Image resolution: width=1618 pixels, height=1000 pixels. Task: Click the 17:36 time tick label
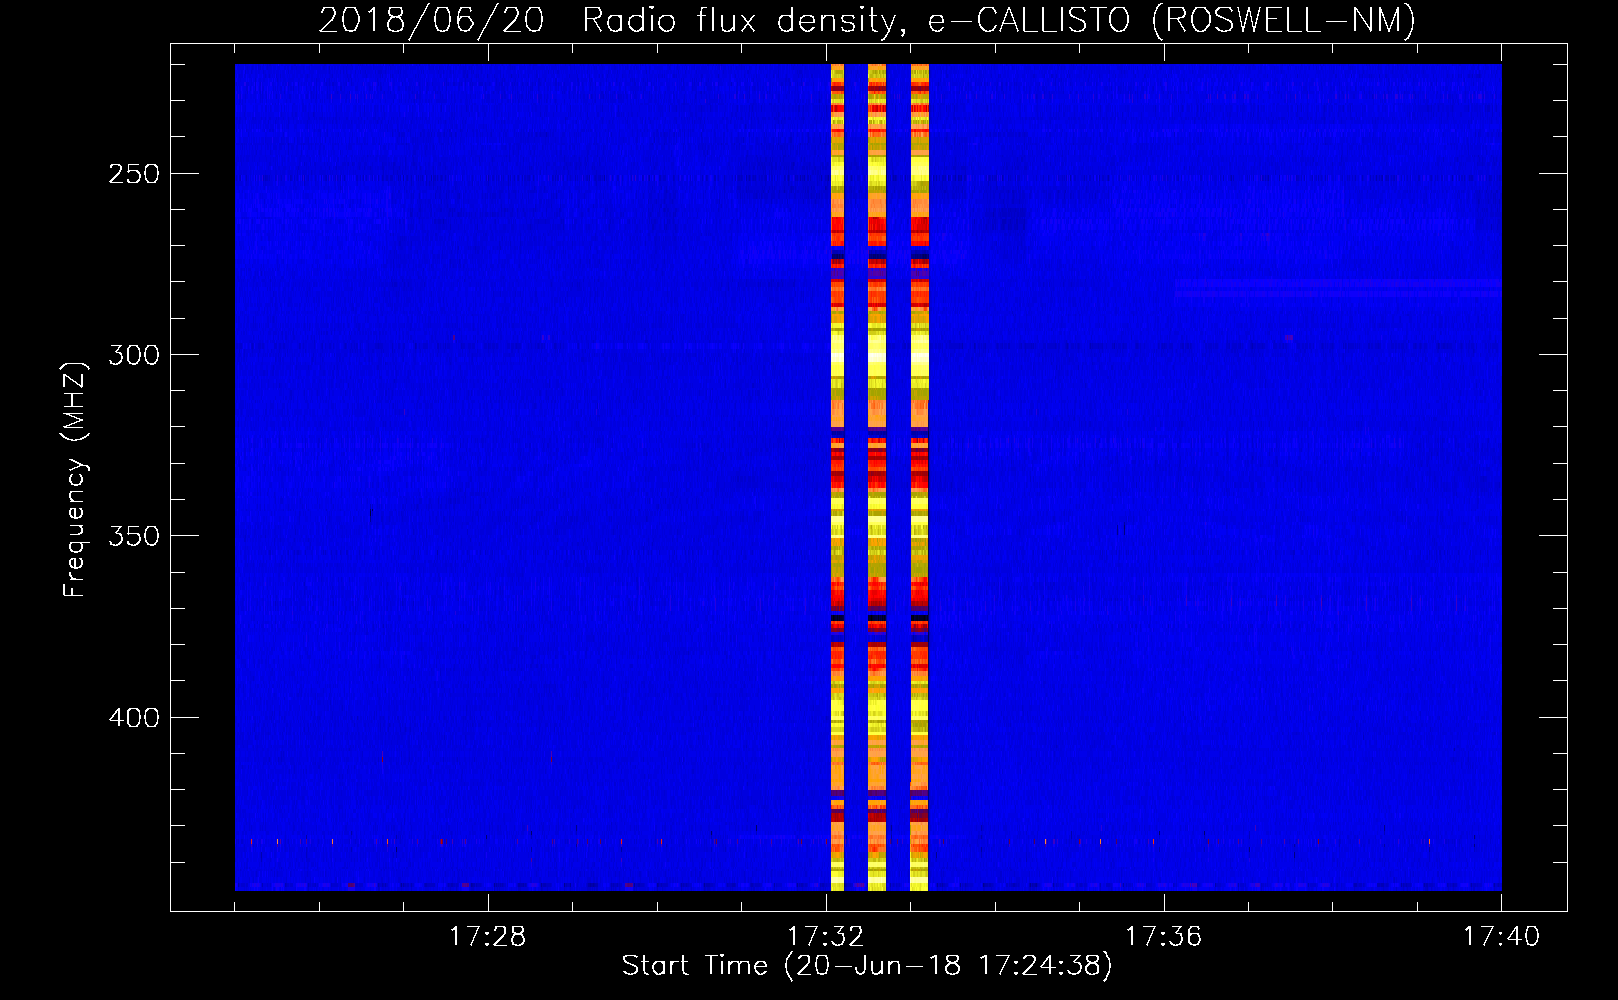click(1163, 937)
